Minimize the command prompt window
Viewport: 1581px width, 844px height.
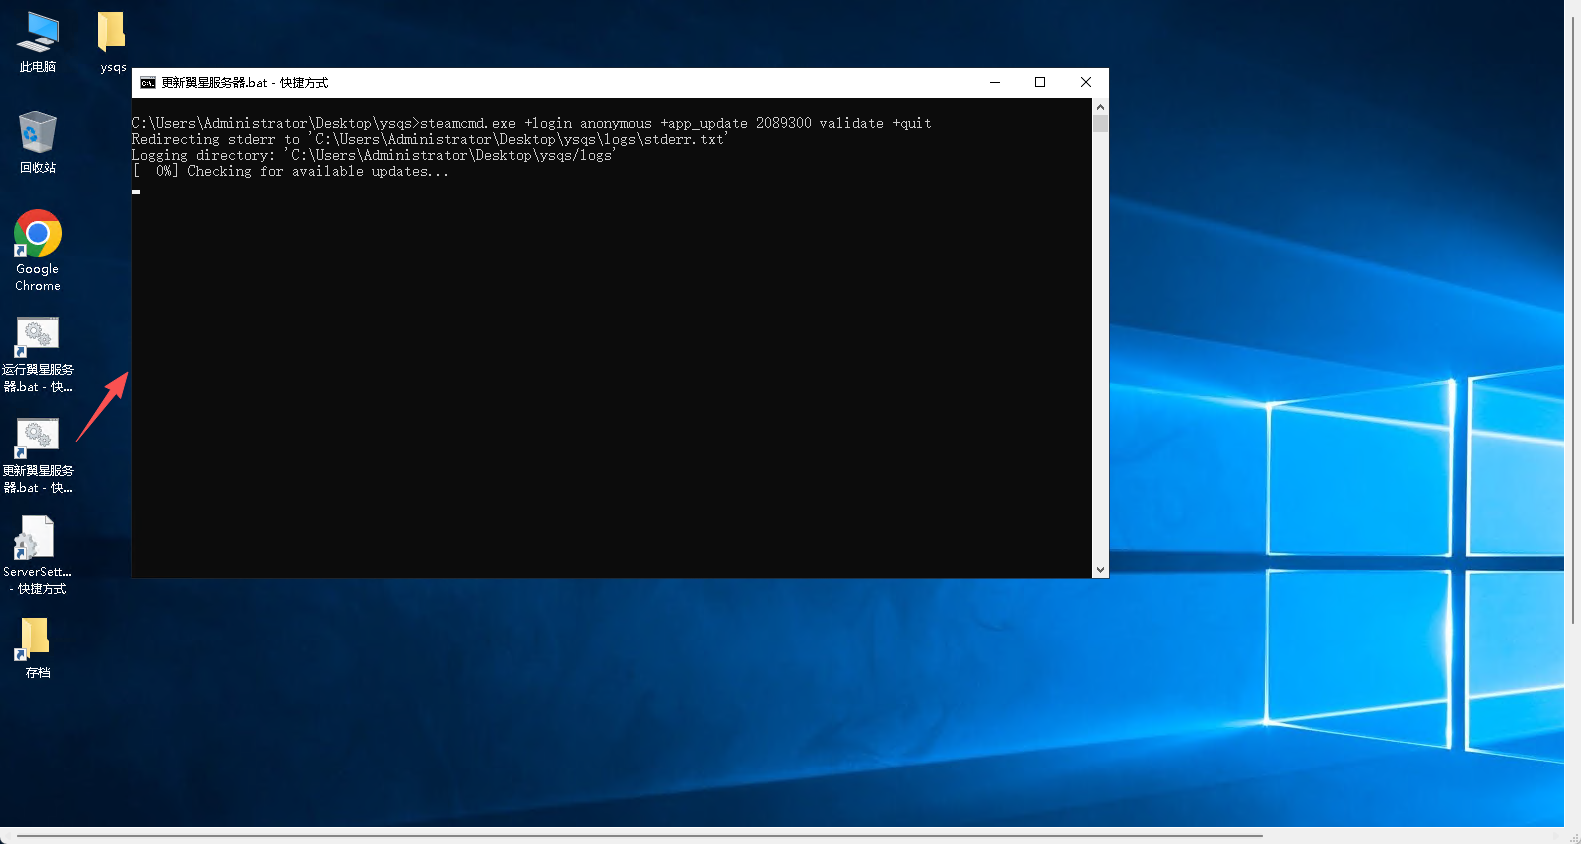click(995, 83)
